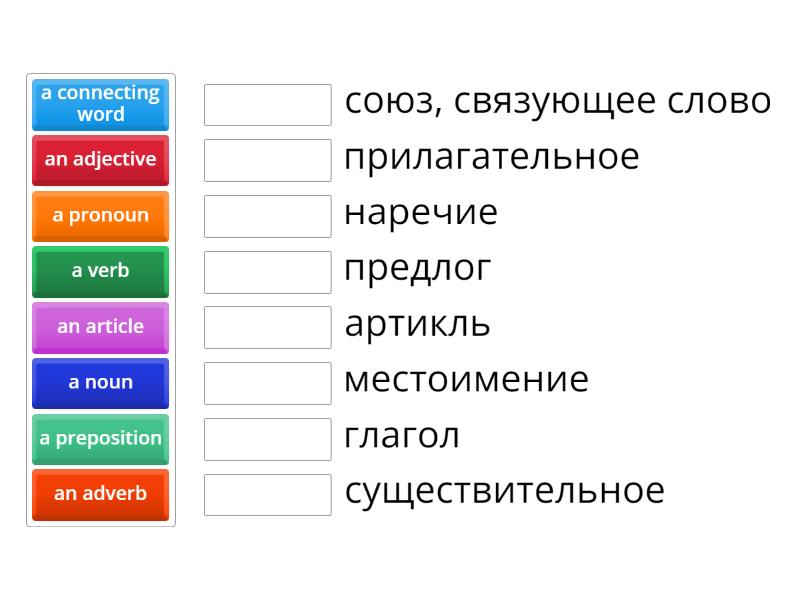Select the 'a verb' green tile

pos(100,271)
